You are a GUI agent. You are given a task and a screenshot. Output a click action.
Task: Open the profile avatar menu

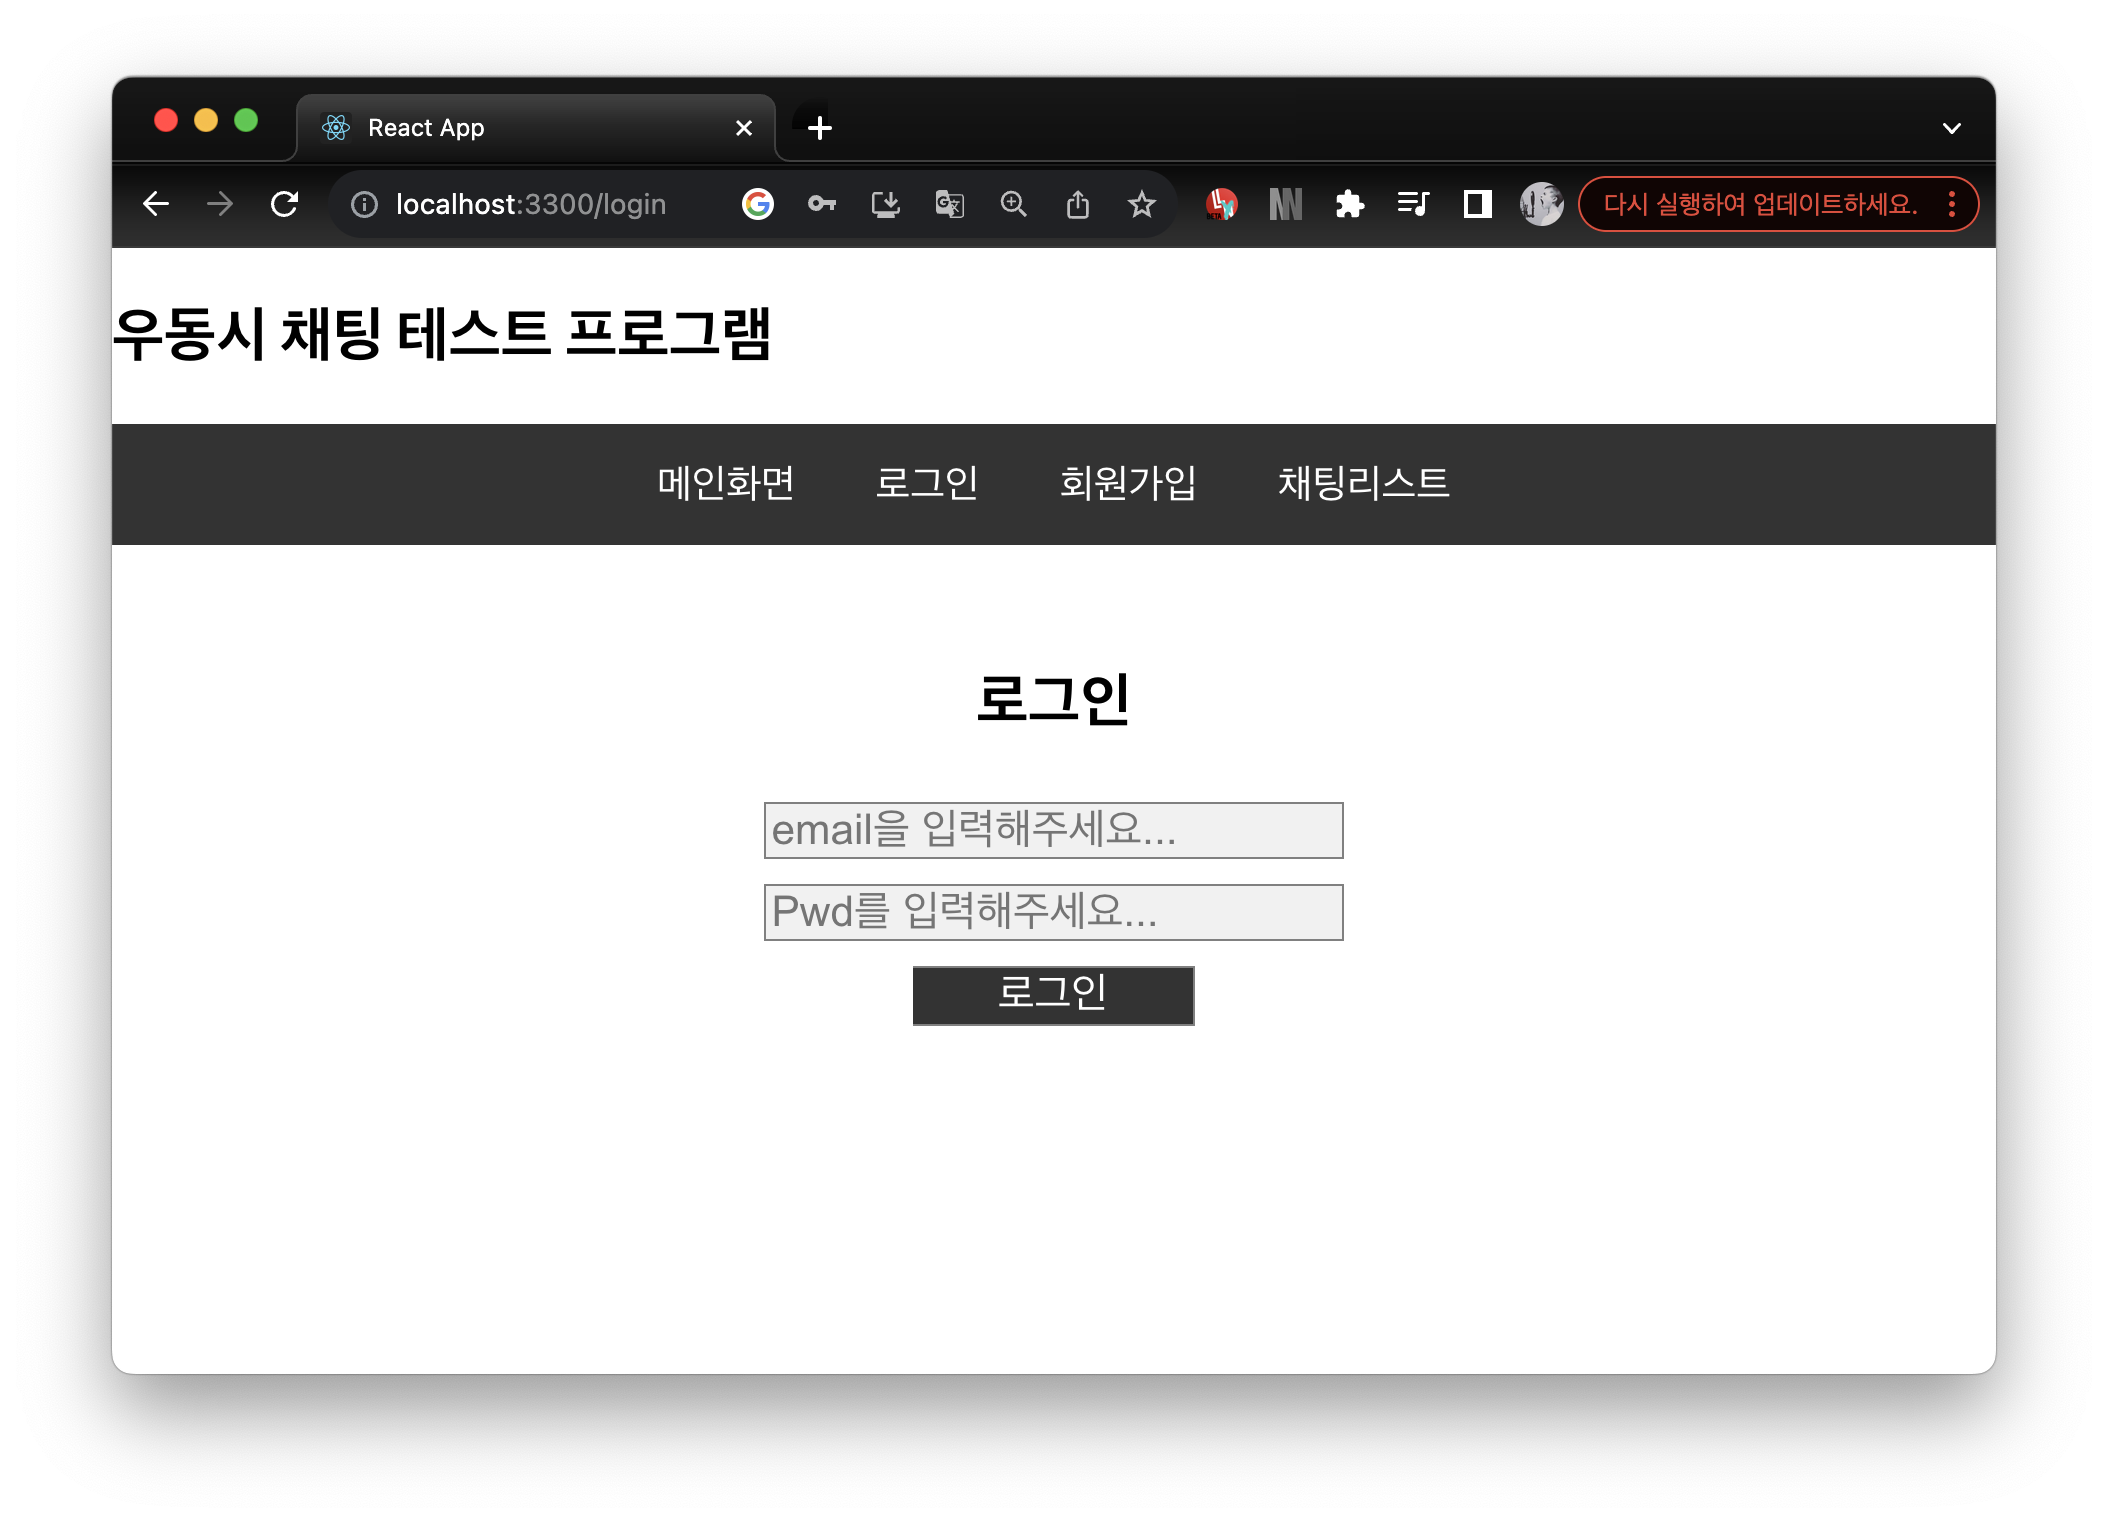(1541, 204)
